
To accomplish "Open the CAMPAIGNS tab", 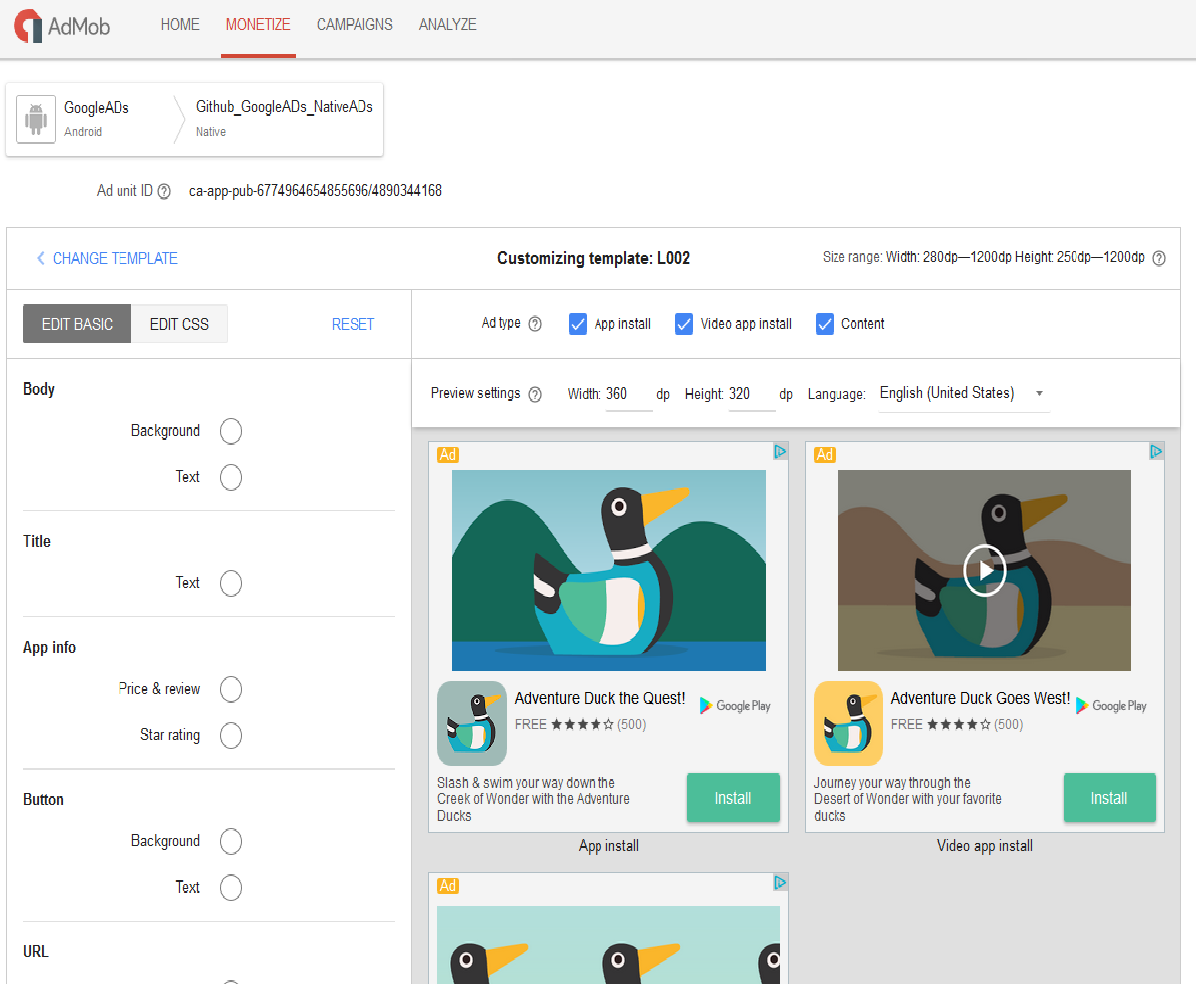I will point(355,24).
